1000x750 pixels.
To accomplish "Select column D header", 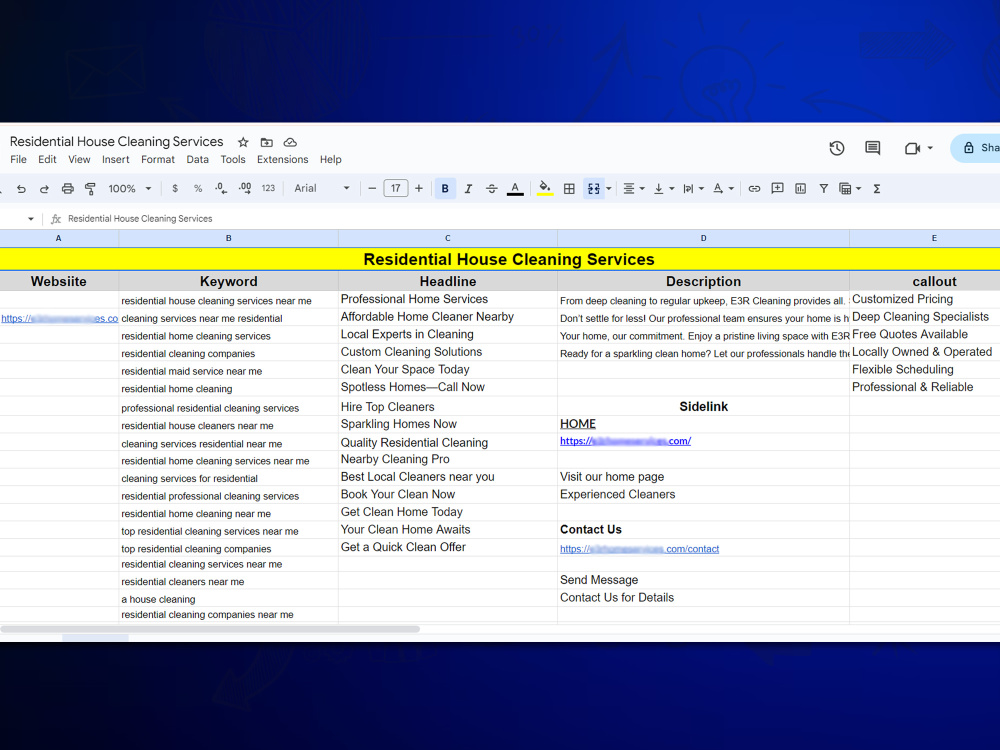I will (x=703, y=238).
